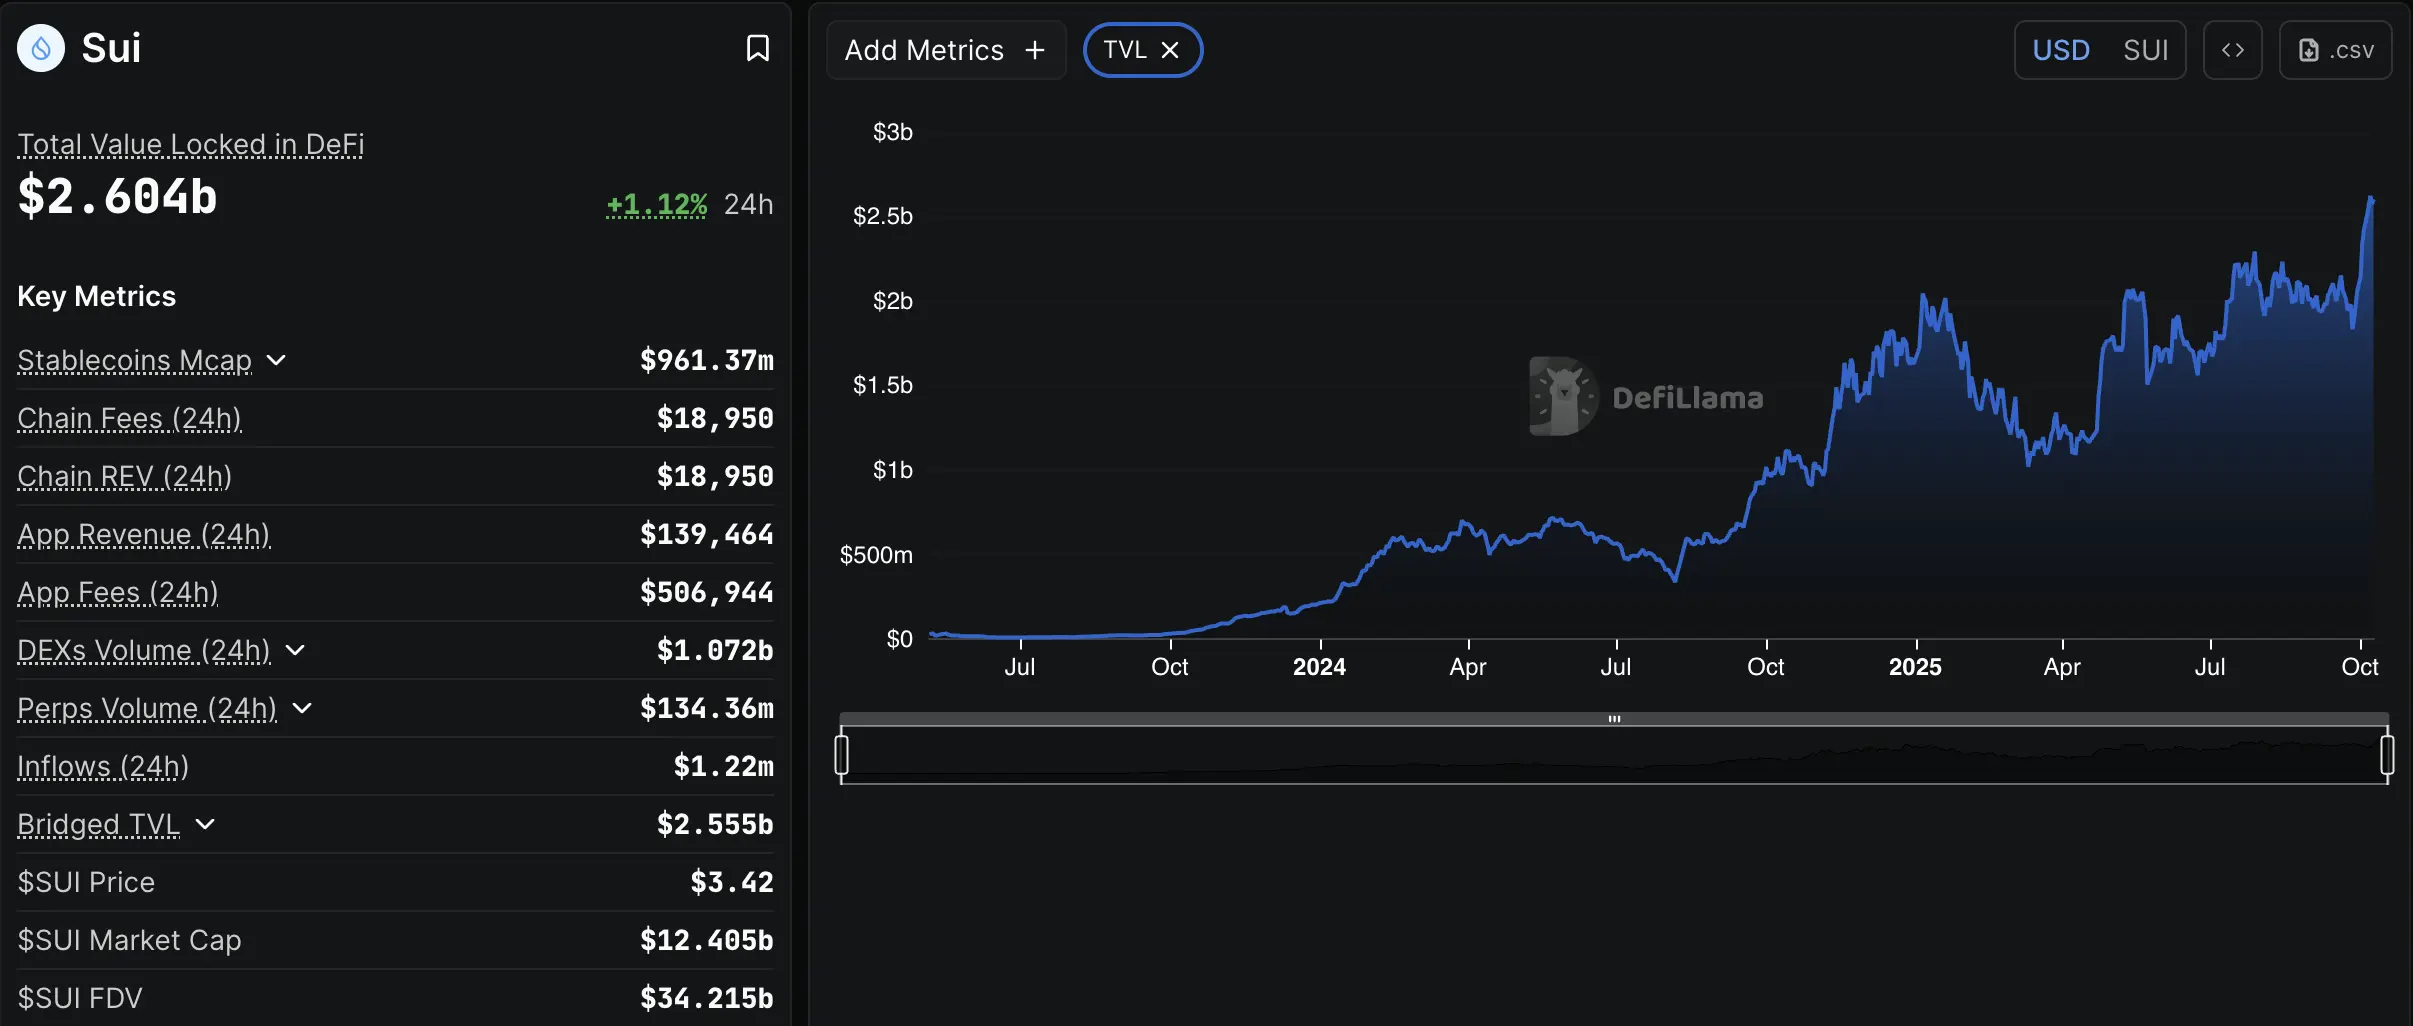Expand the DEXs Volume (24h) details

tap(295, 650)
